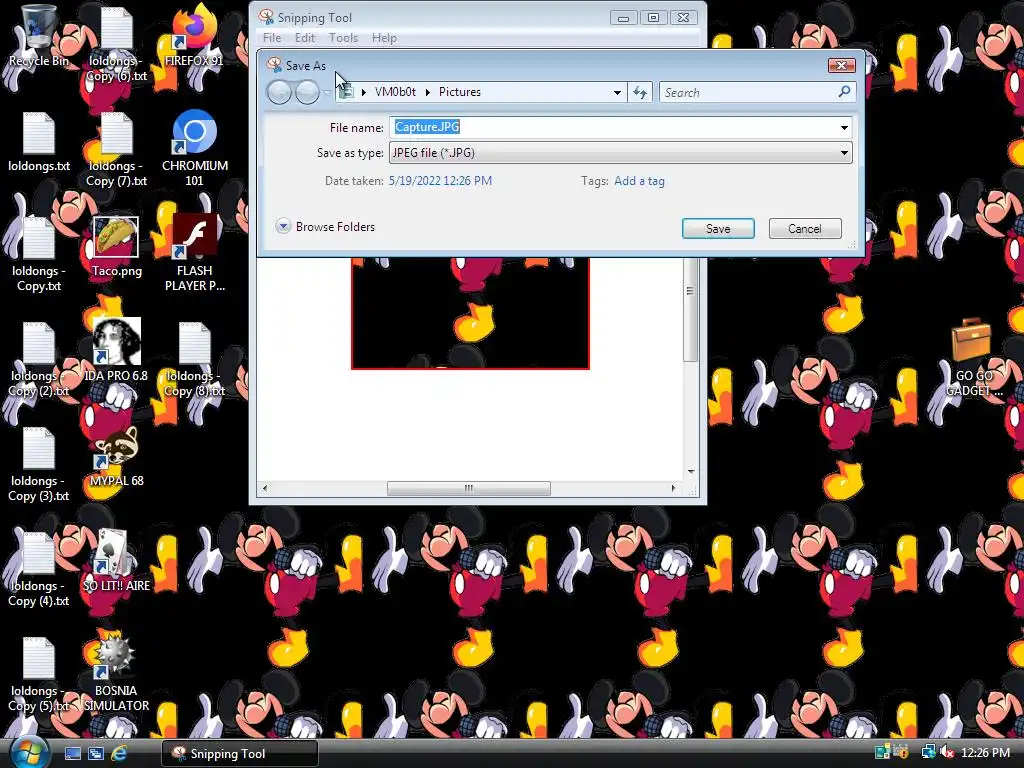Select the FLASH PLAYER desktop shortcut
This screenshot has height=768, width=1024.
coord(195,253)
